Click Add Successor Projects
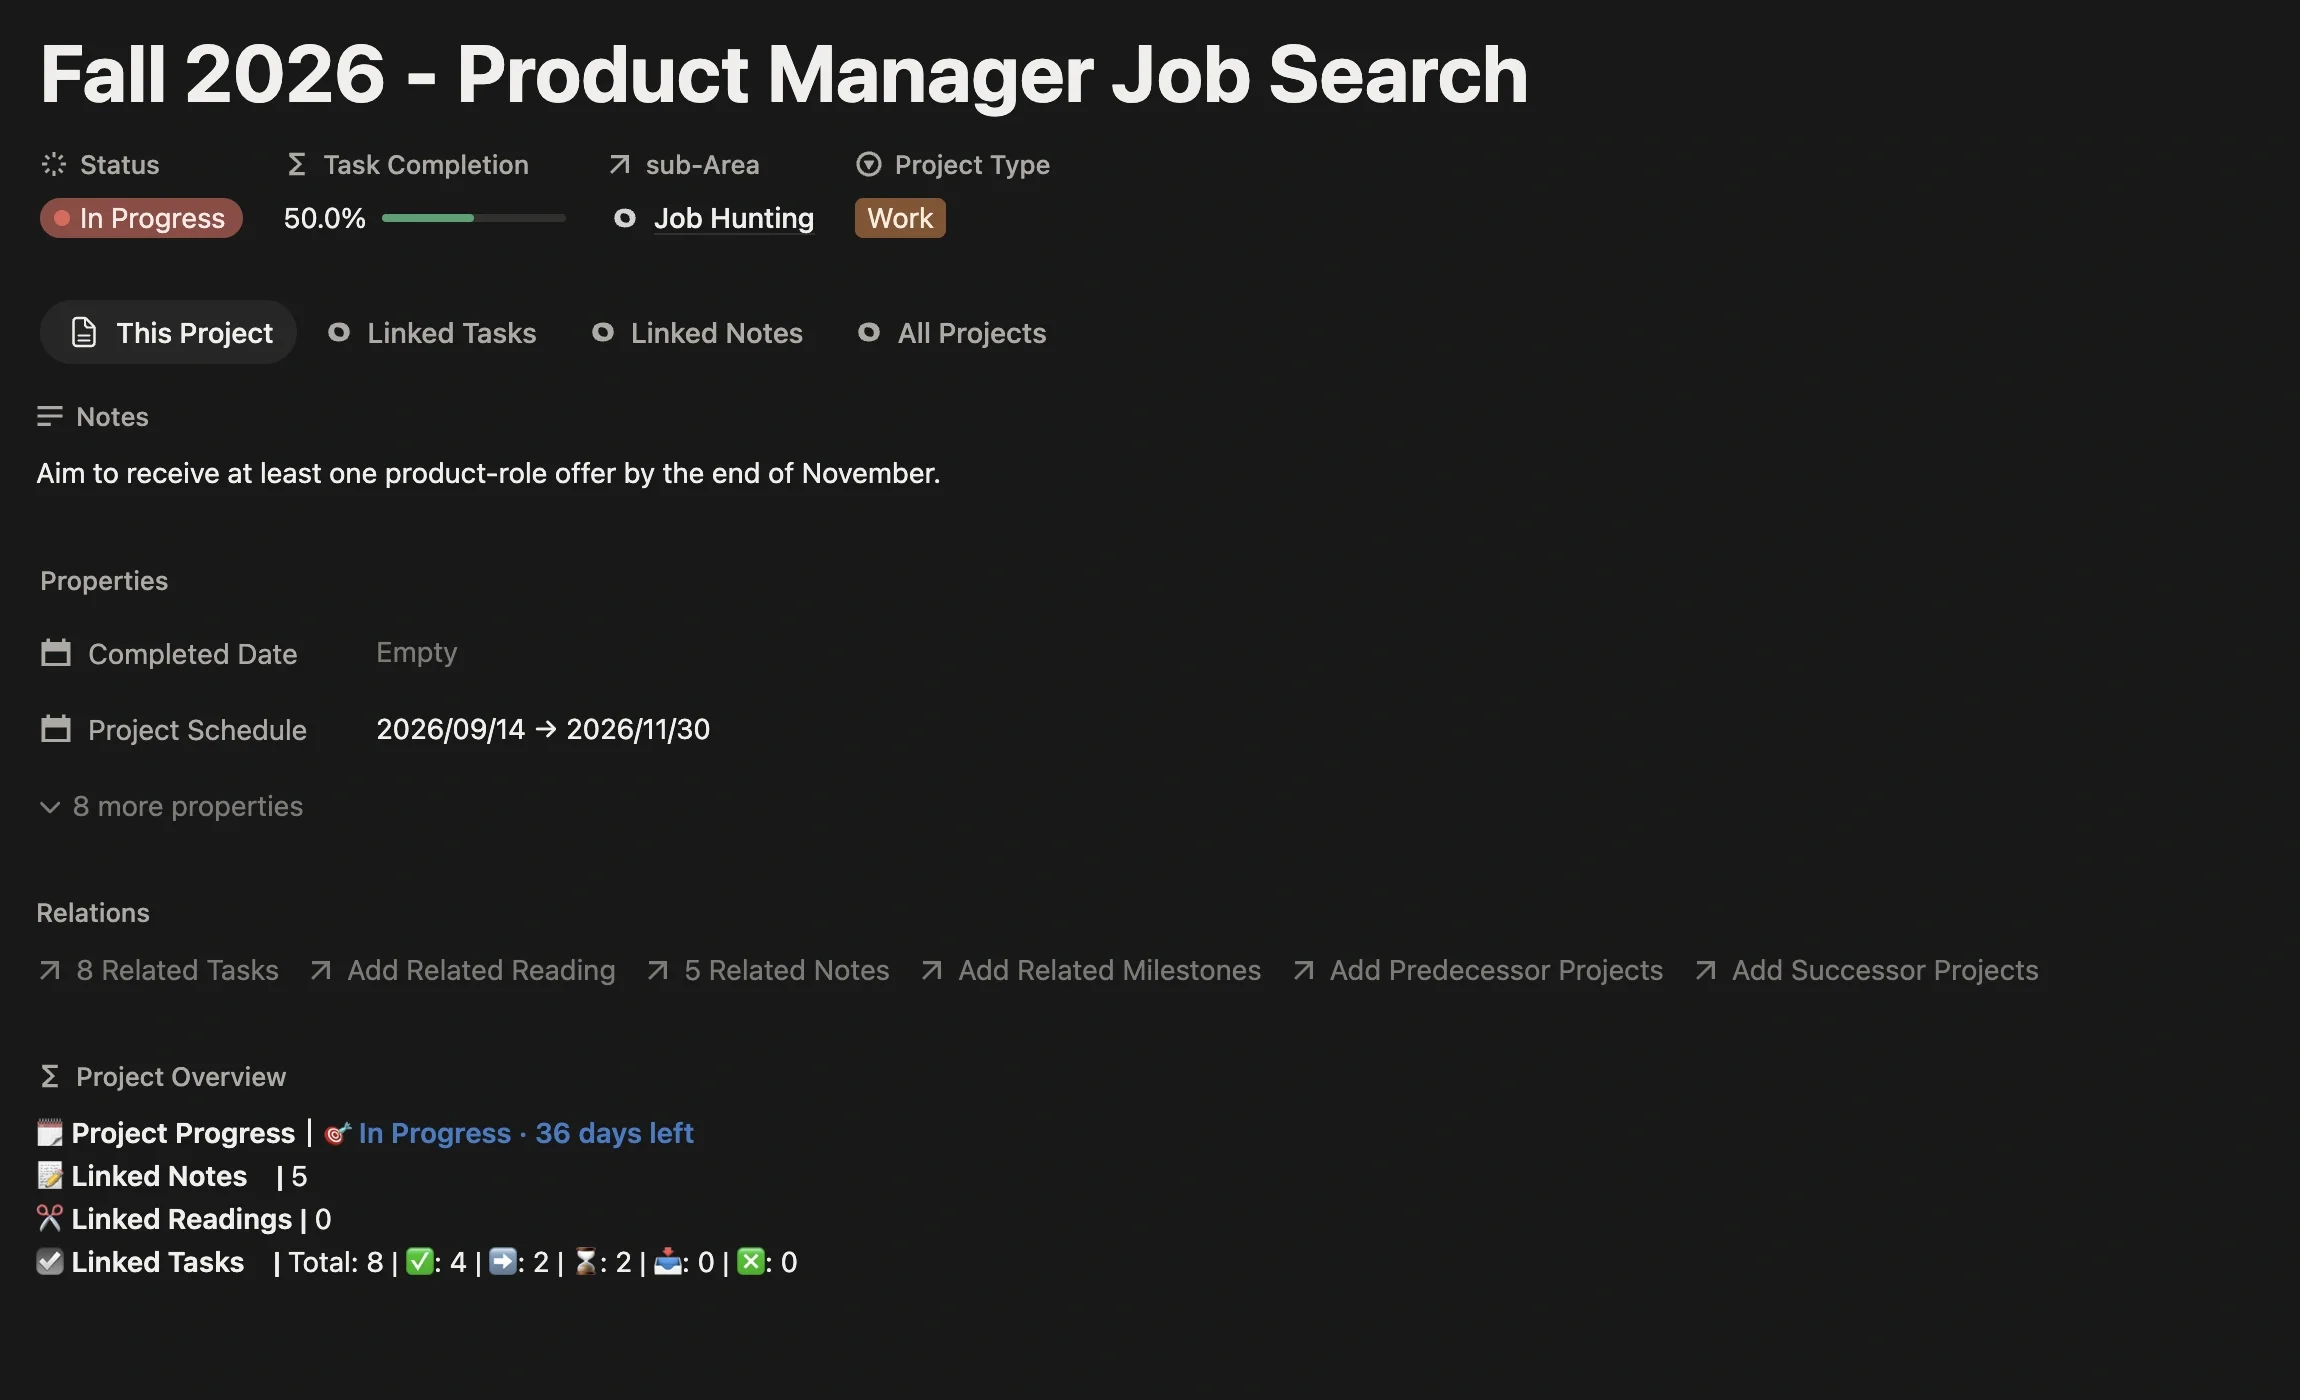The image size is (2300, 1400). [1866, 970]
